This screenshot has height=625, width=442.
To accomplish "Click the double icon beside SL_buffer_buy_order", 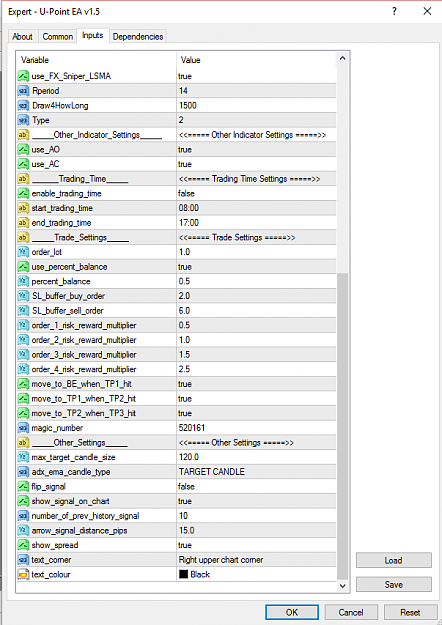I will (x=24, y=296).
